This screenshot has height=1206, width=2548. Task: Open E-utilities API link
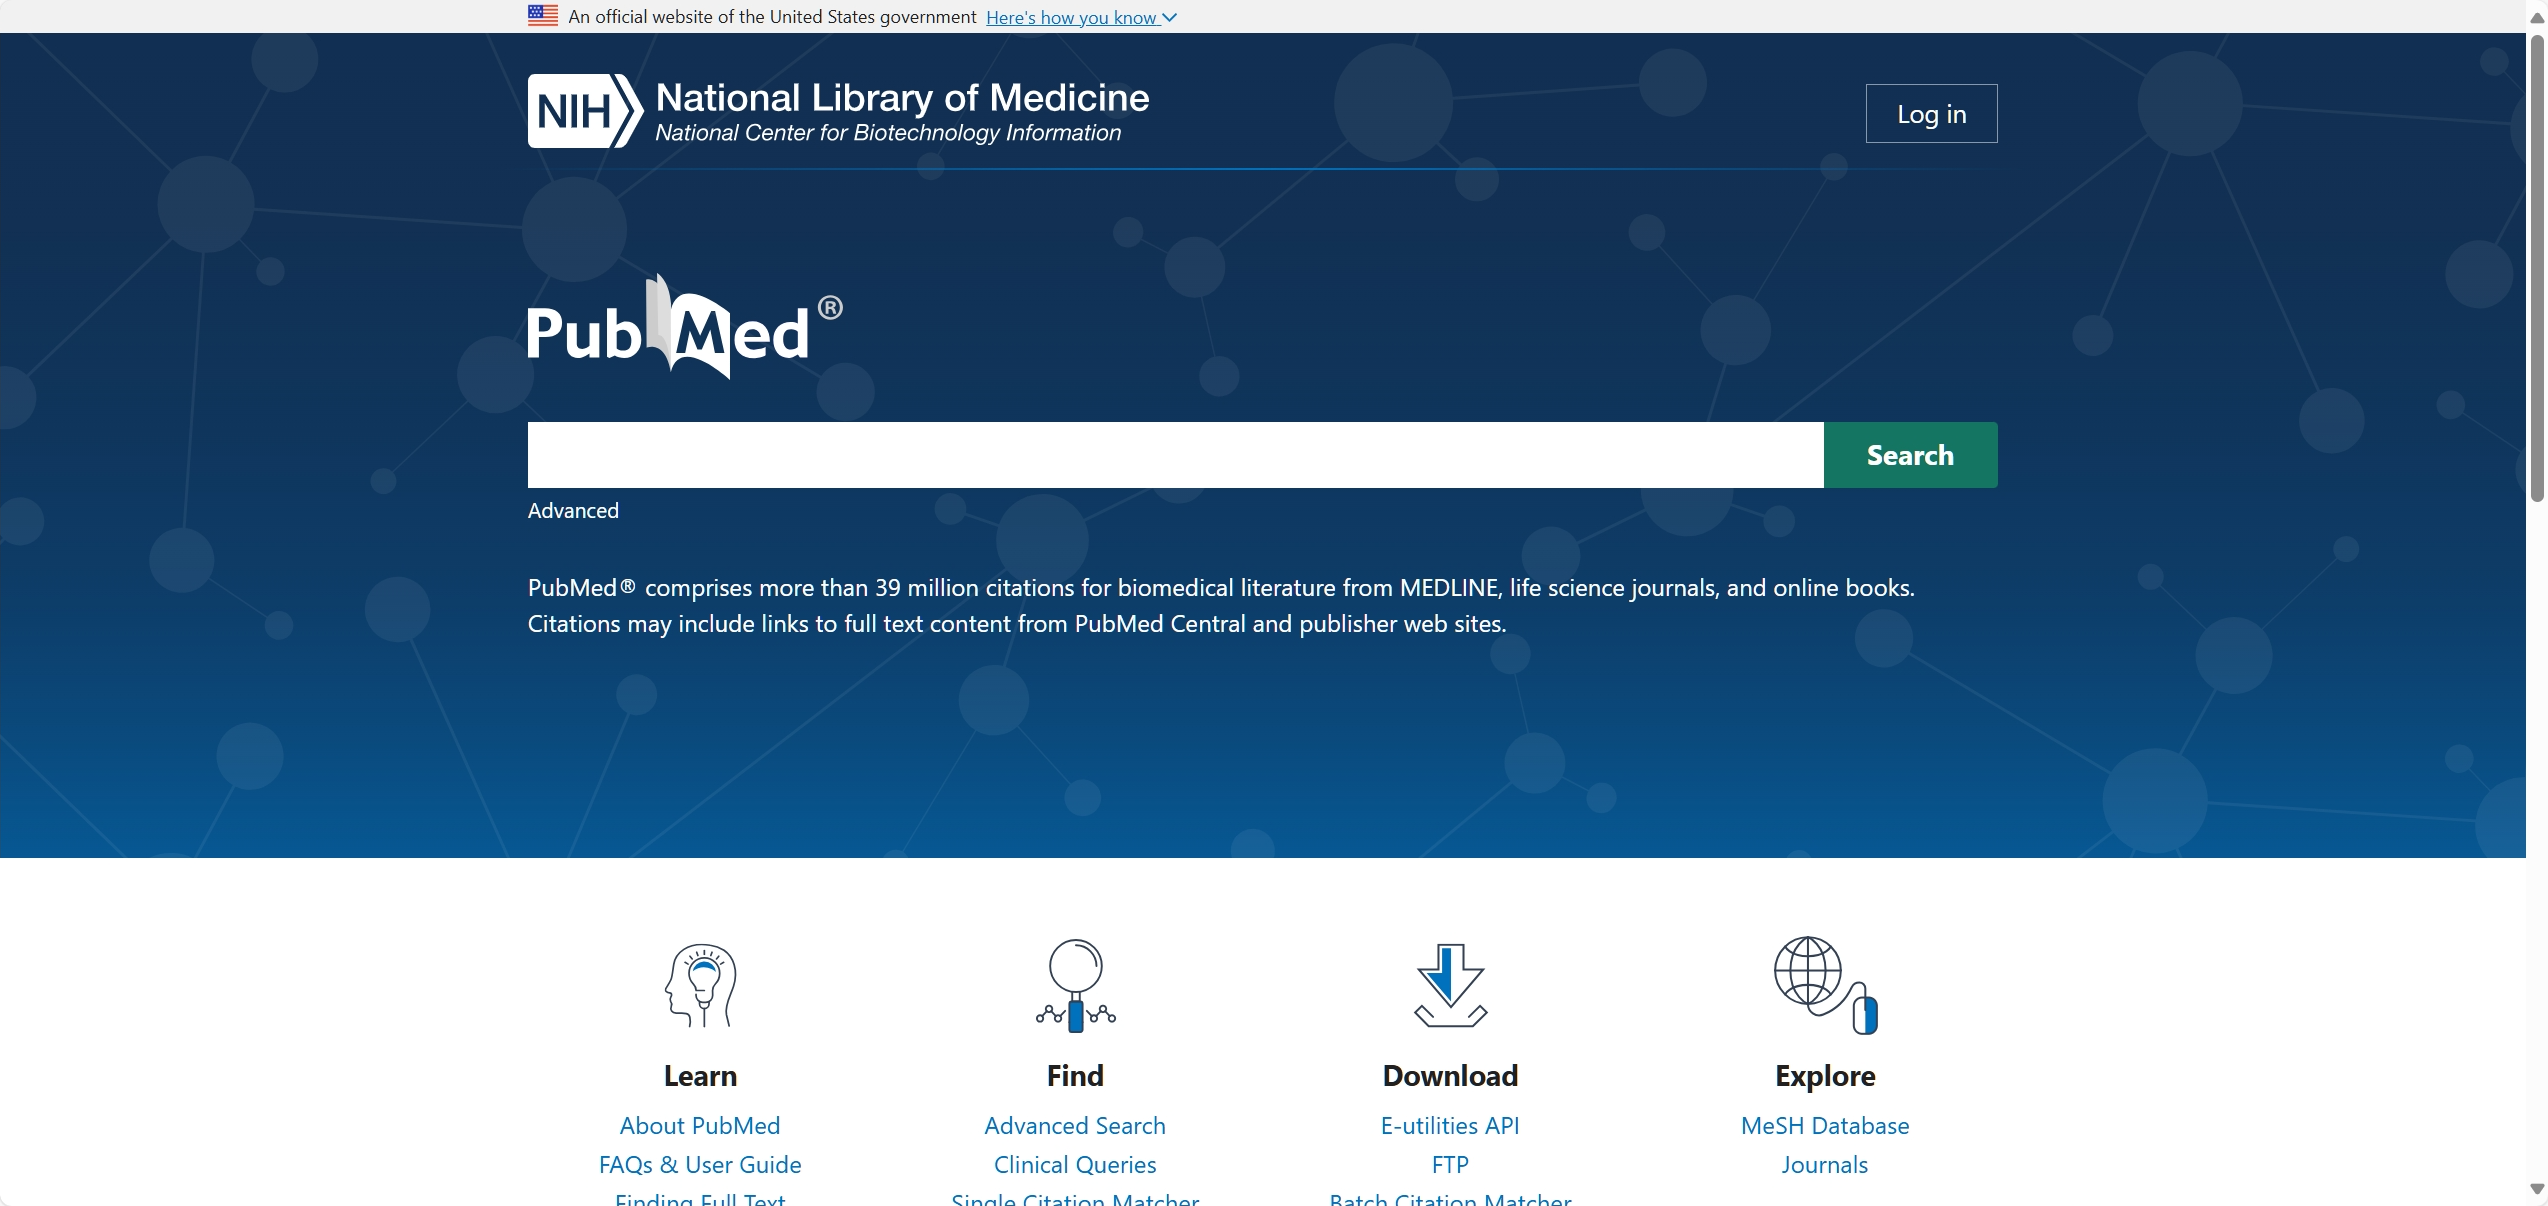[x=1450, y=1126]
